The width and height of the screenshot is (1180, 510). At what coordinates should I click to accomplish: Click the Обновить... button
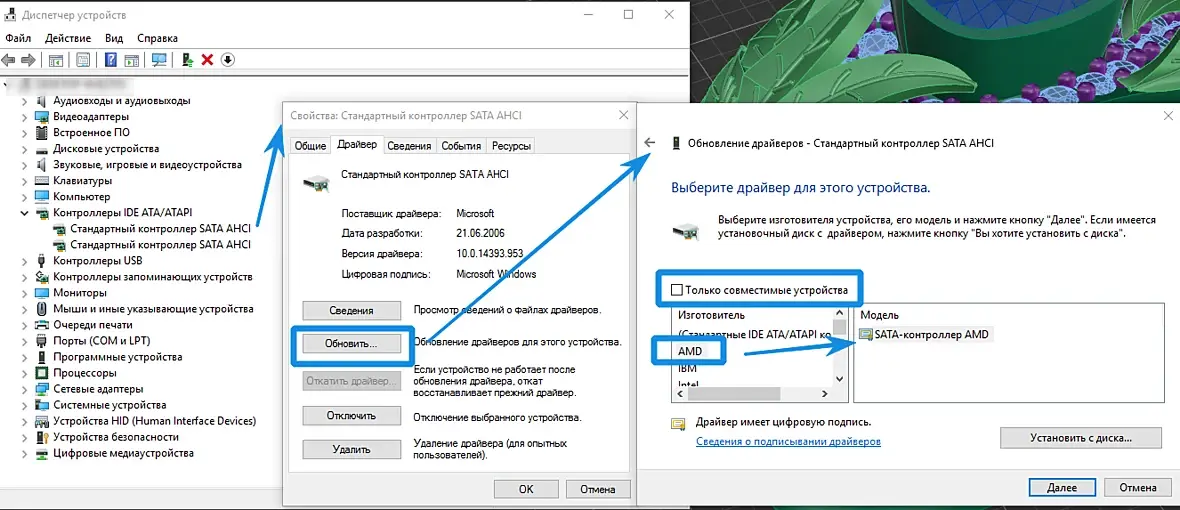tap(351, 343)
